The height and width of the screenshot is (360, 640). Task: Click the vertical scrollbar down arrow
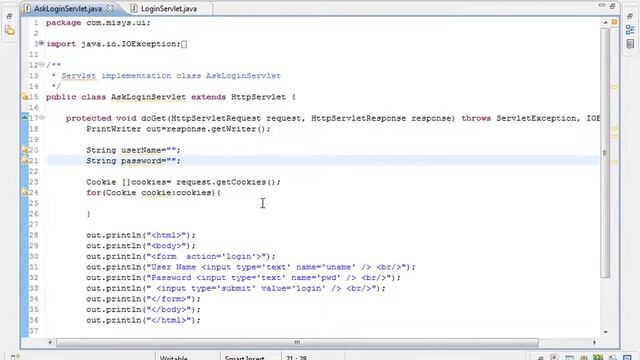605,332
